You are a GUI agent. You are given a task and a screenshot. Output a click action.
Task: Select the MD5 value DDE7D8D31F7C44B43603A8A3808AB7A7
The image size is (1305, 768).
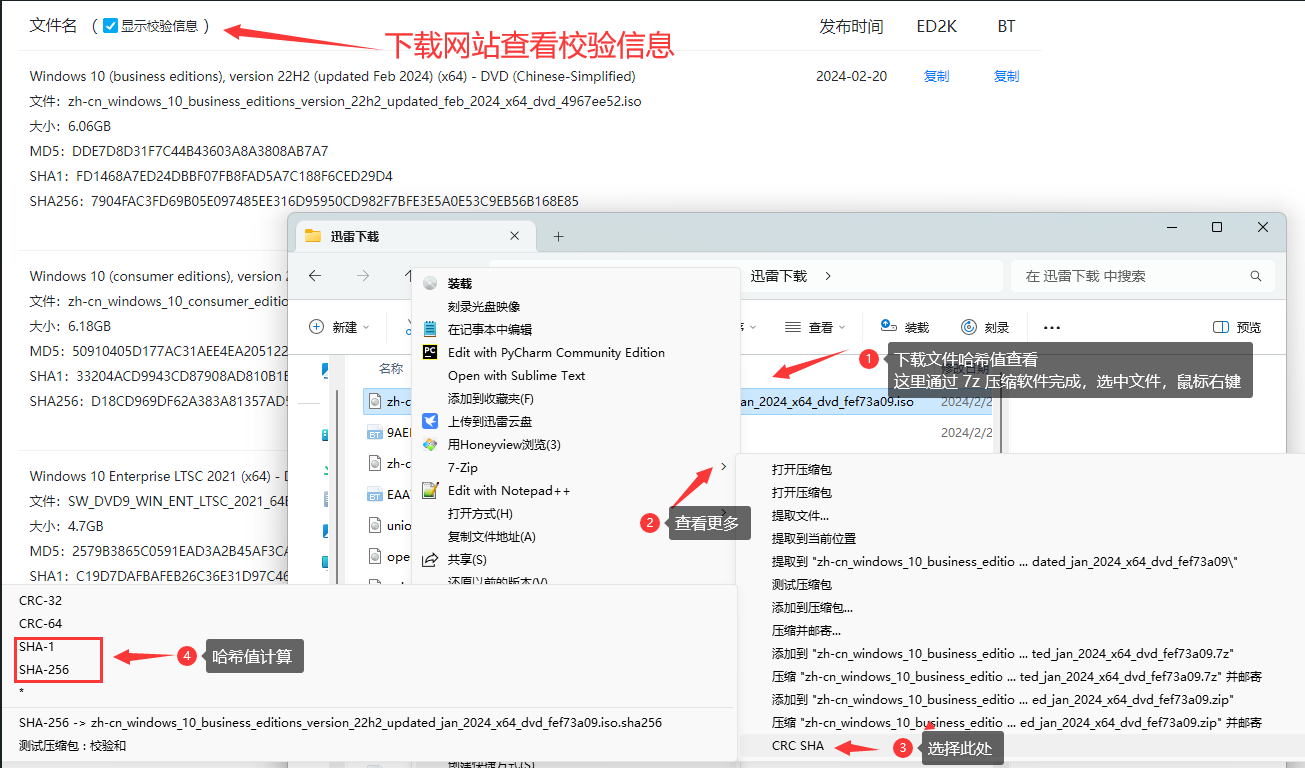tap(200, 151)
